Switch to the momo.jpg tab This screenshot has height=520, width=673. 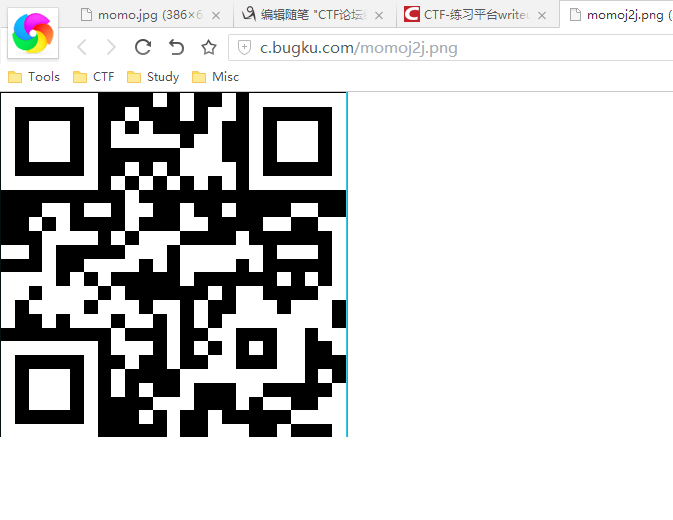coord(150,15)
